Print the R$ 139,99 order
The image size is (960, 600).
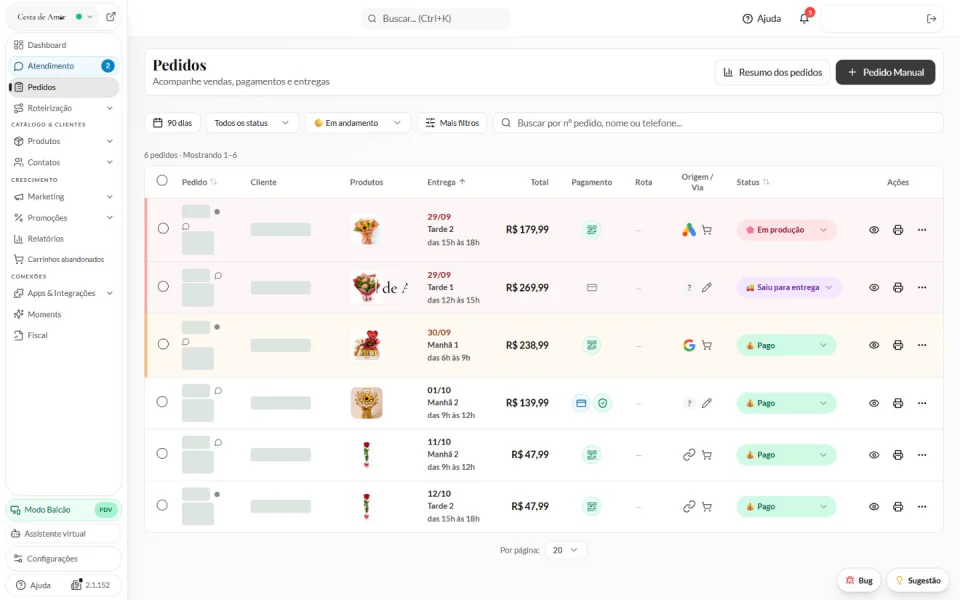click(x=898, y=403)
